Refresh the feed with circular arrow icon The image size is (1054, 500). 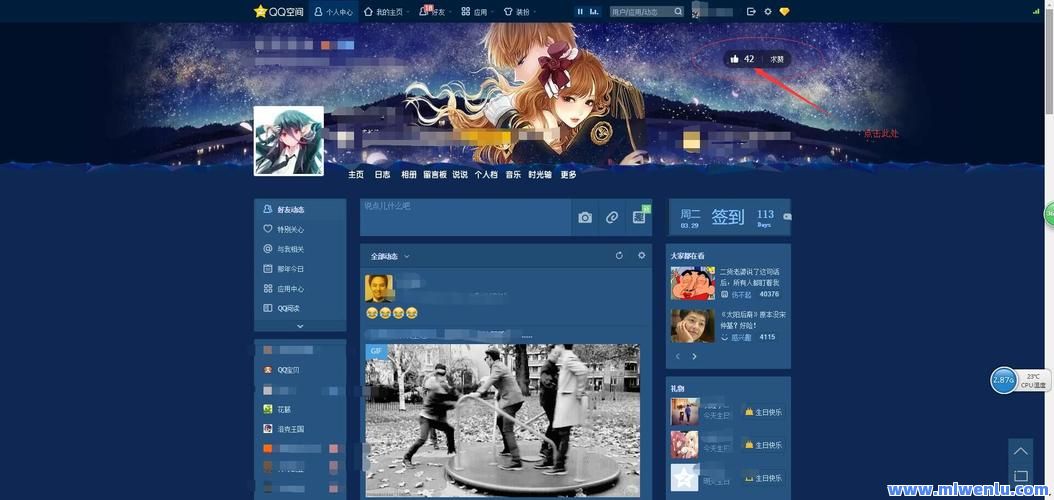click(x=619, y=255)
